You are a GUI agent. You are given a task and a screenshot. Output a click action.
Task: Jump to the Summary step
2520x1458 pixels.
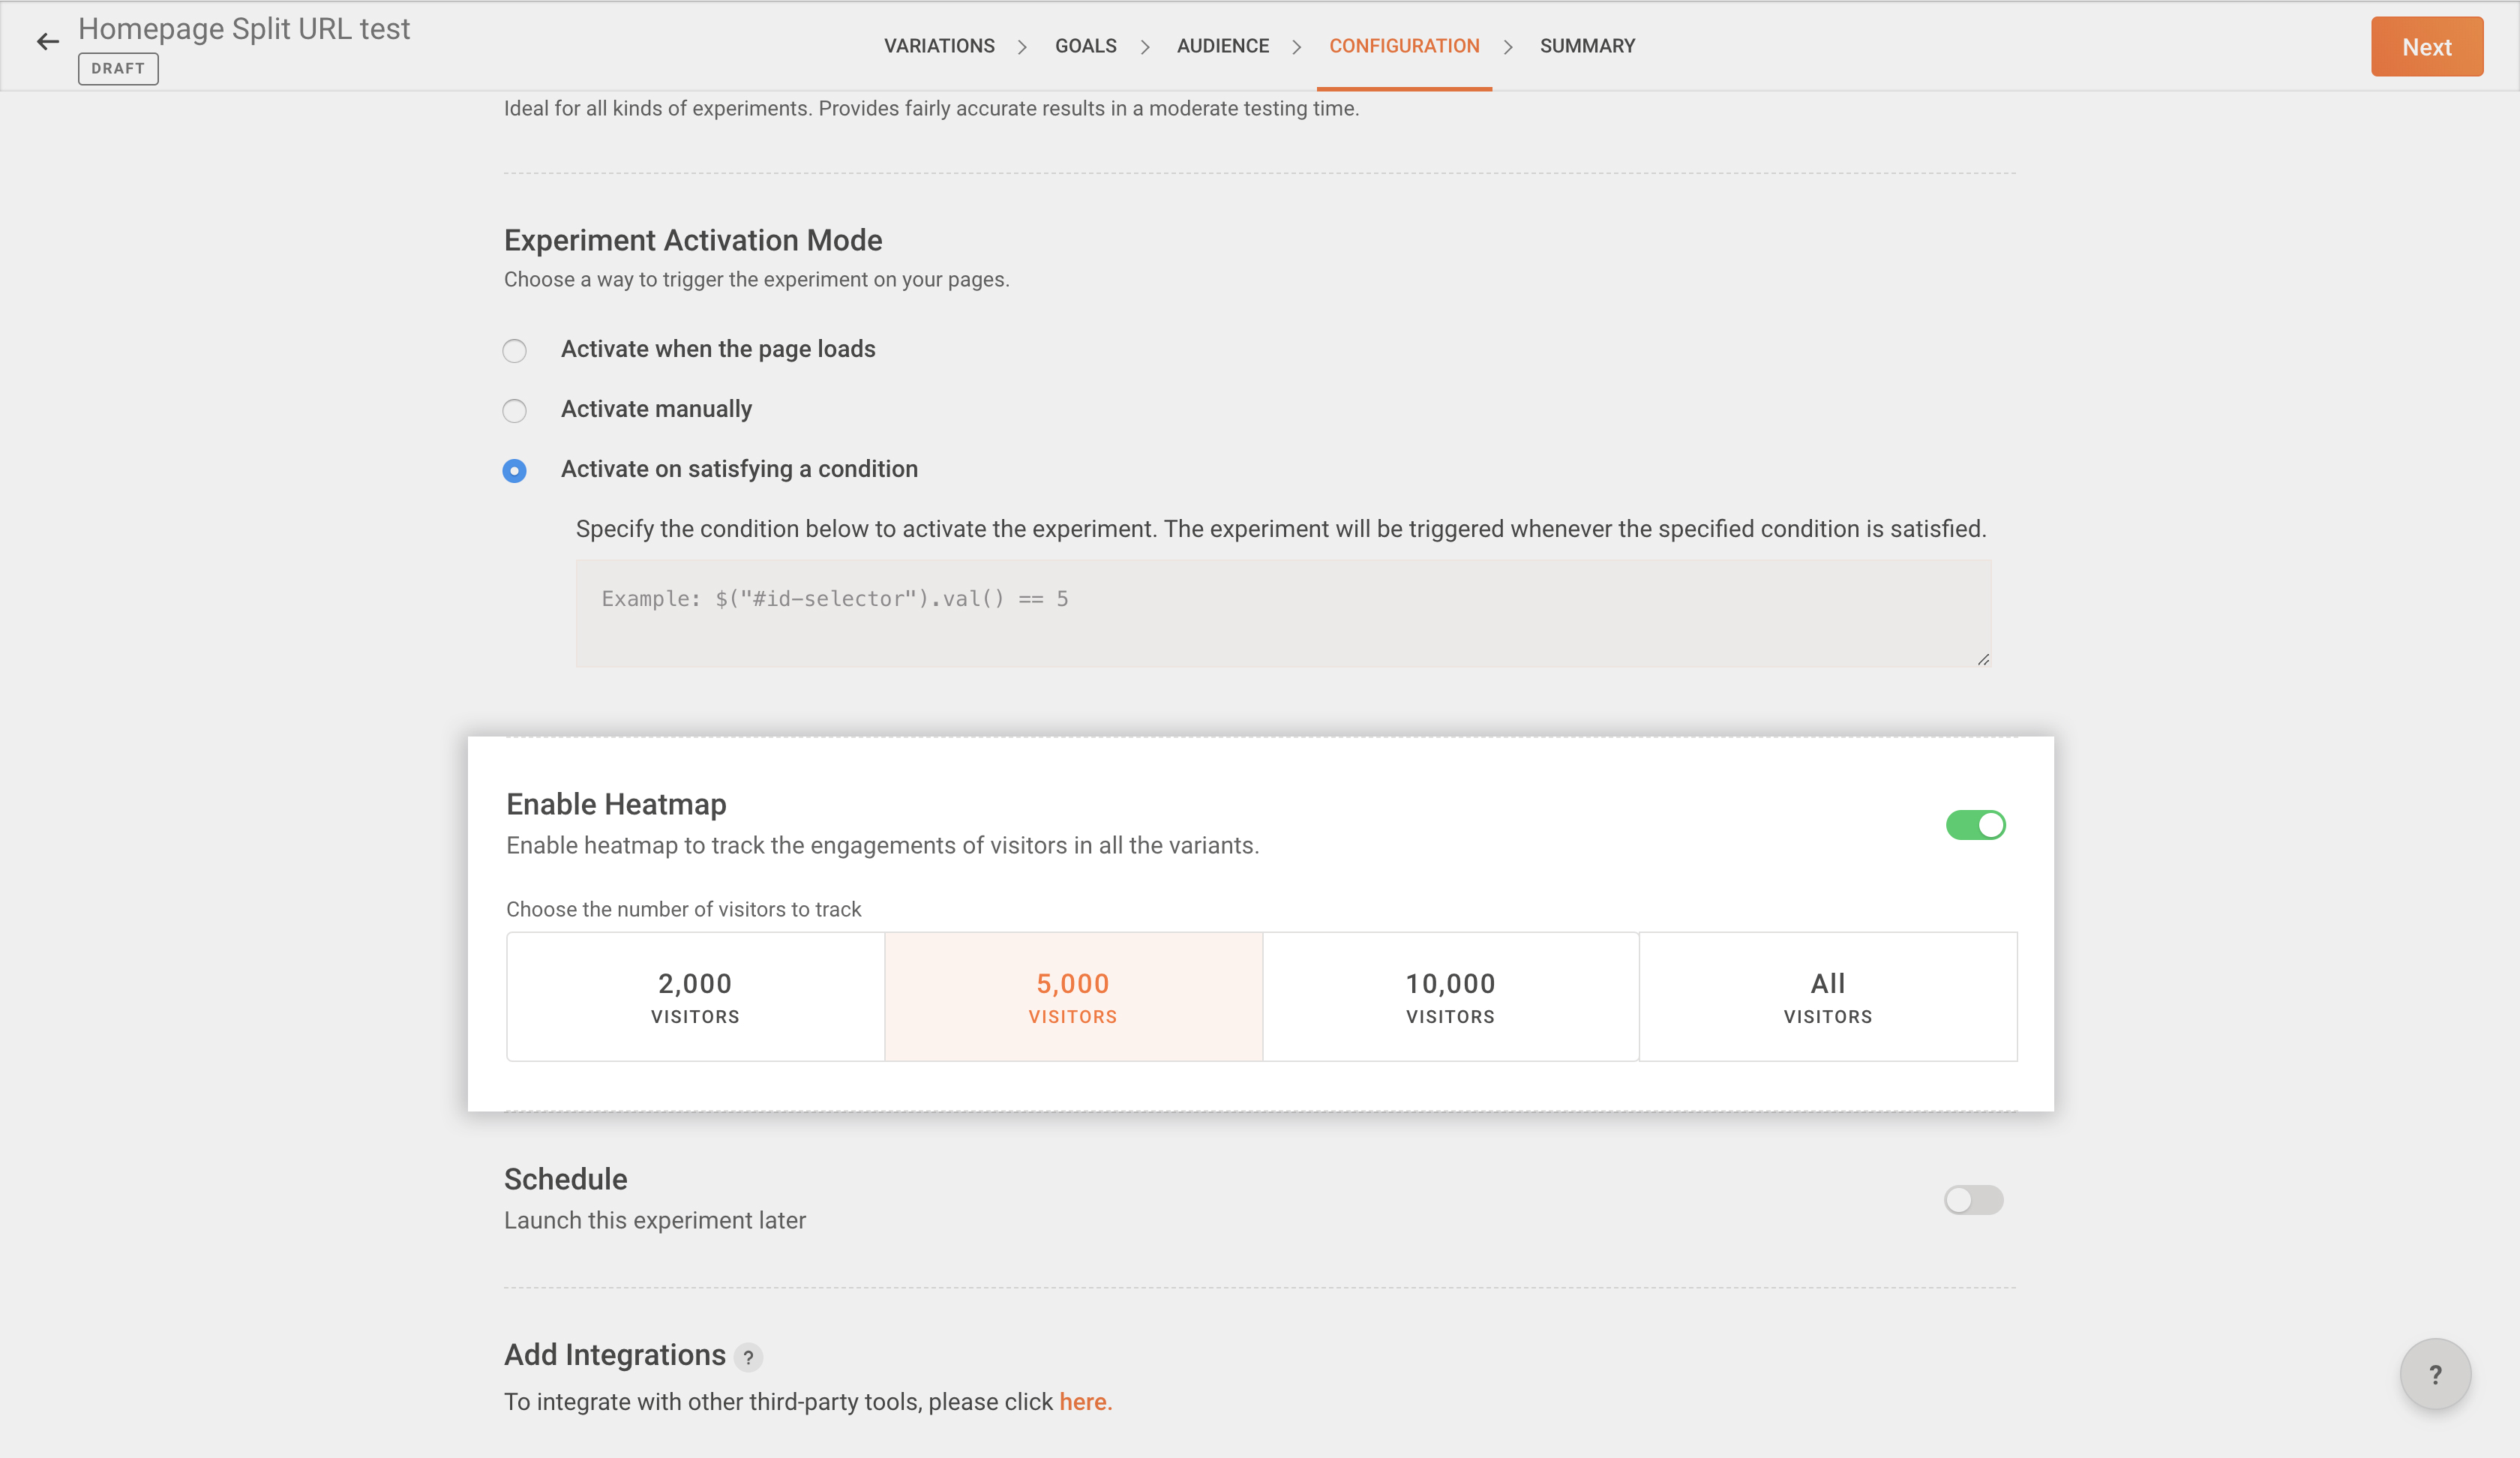click(x=1586, y=46)
